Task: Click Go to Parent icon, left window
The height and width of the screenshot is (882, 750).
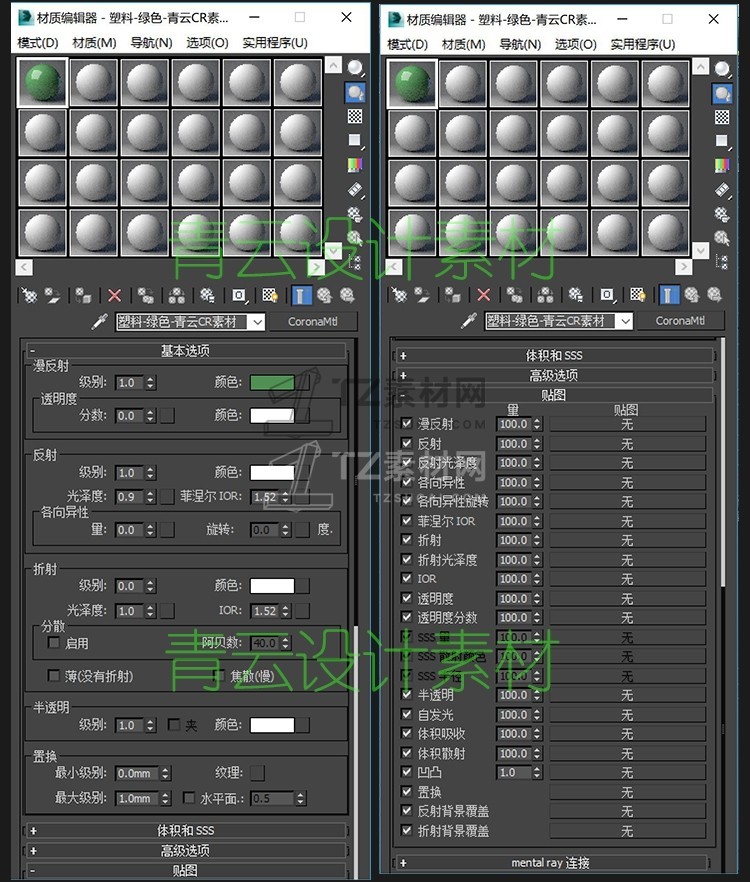Action: 324,295
